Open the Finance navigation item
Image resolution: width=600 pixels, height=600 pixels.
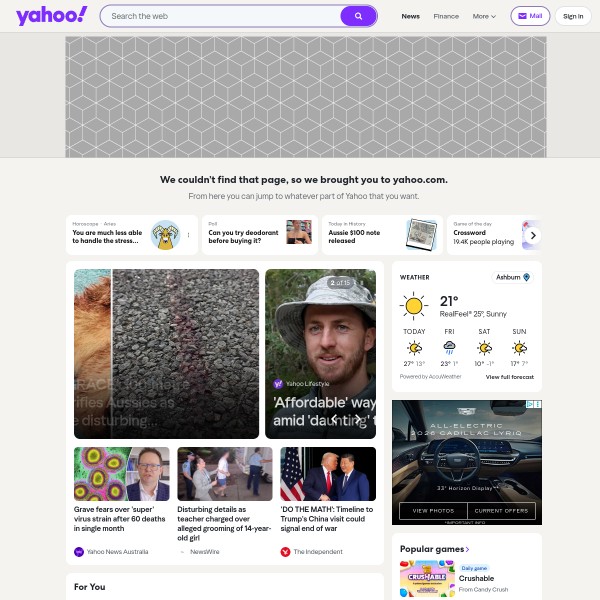click(446, 16)
